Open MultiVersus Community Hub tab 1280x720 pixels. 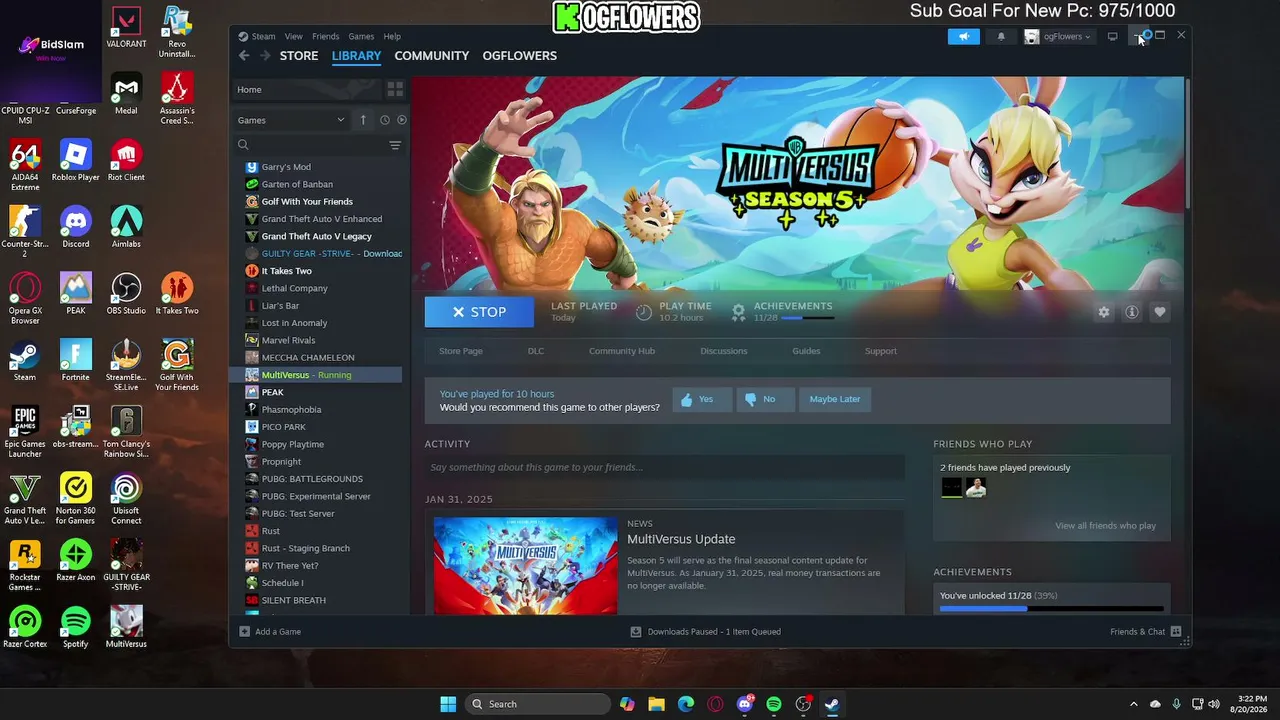[622, 351]
